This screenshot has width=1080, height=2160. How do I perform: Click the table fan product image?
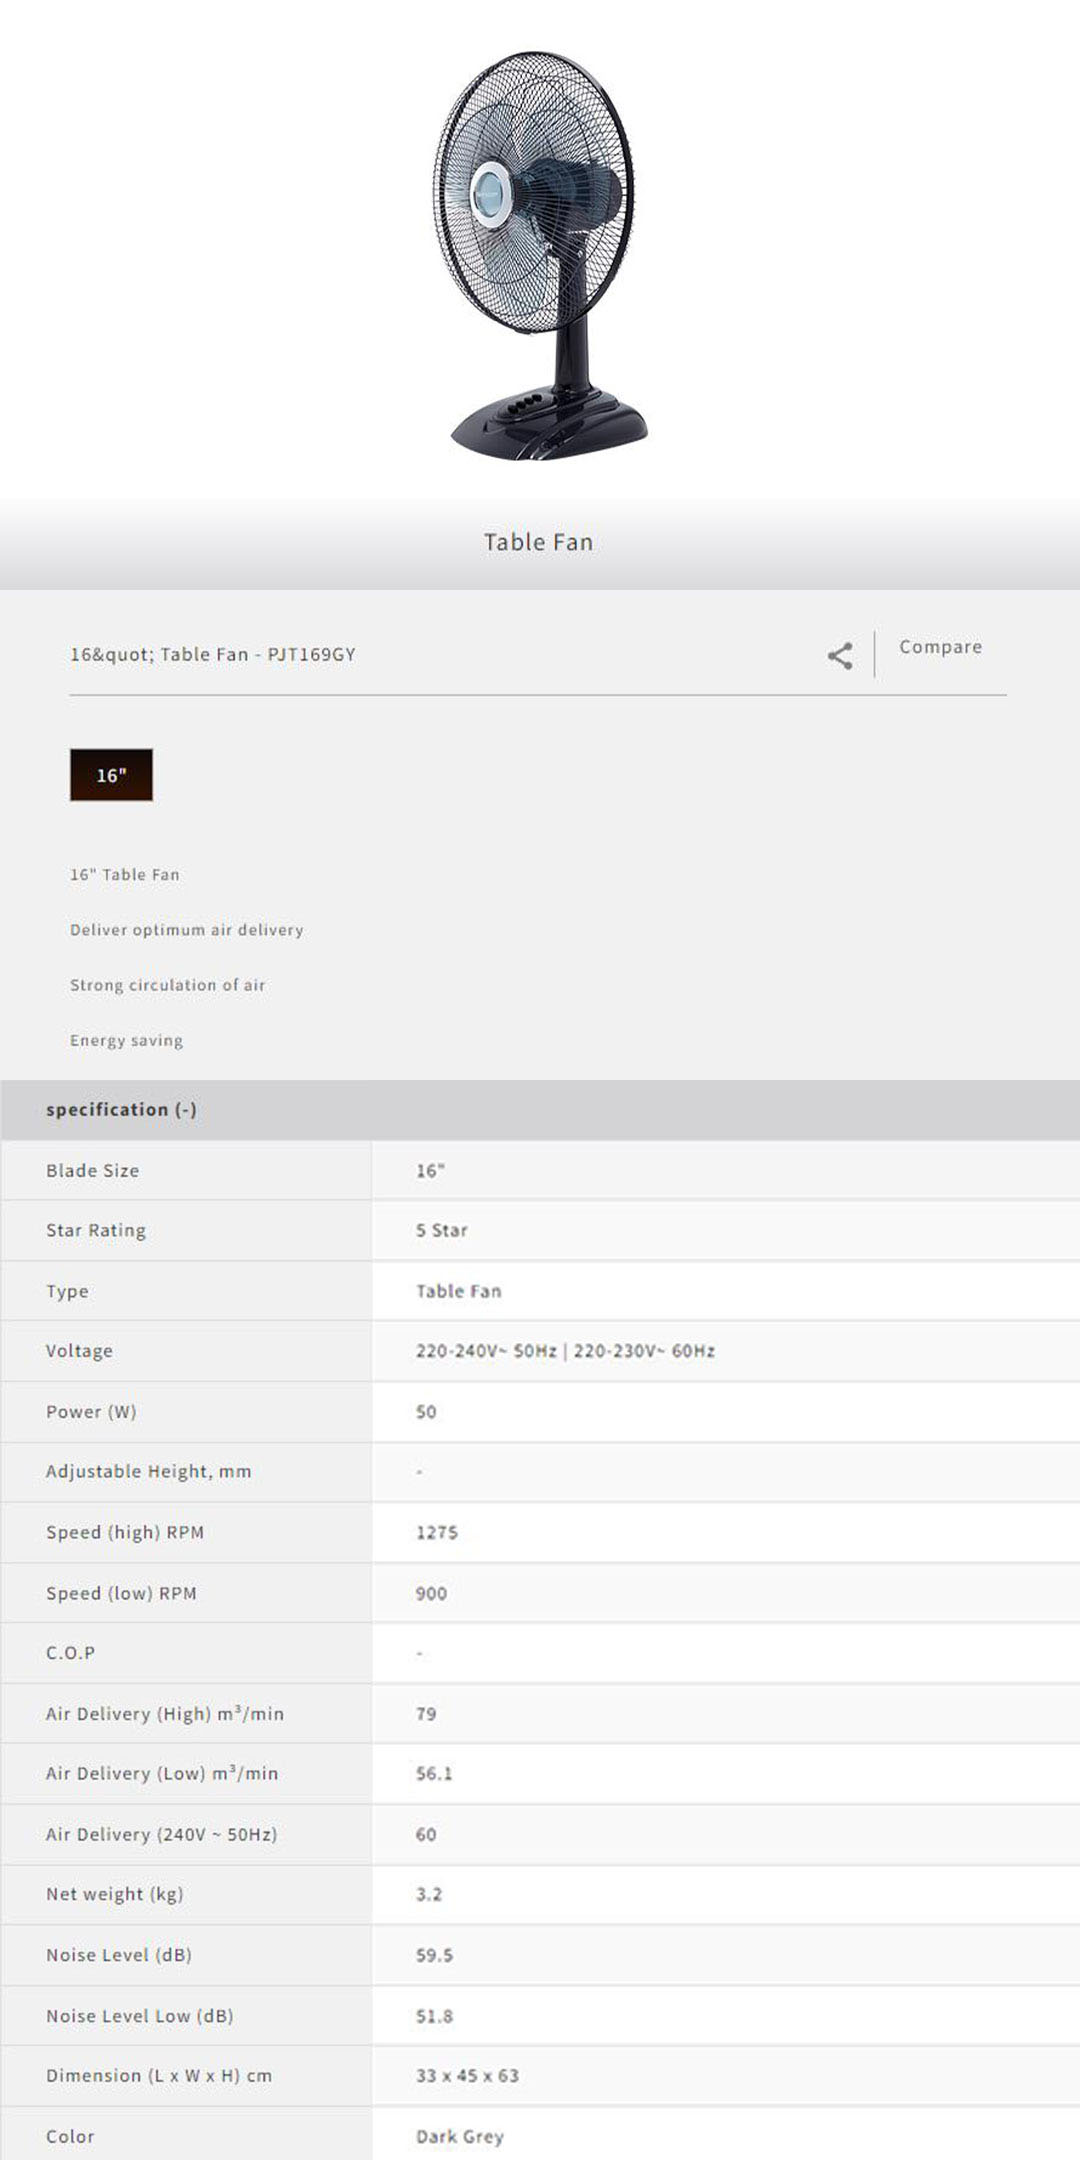tap(539, 255)
